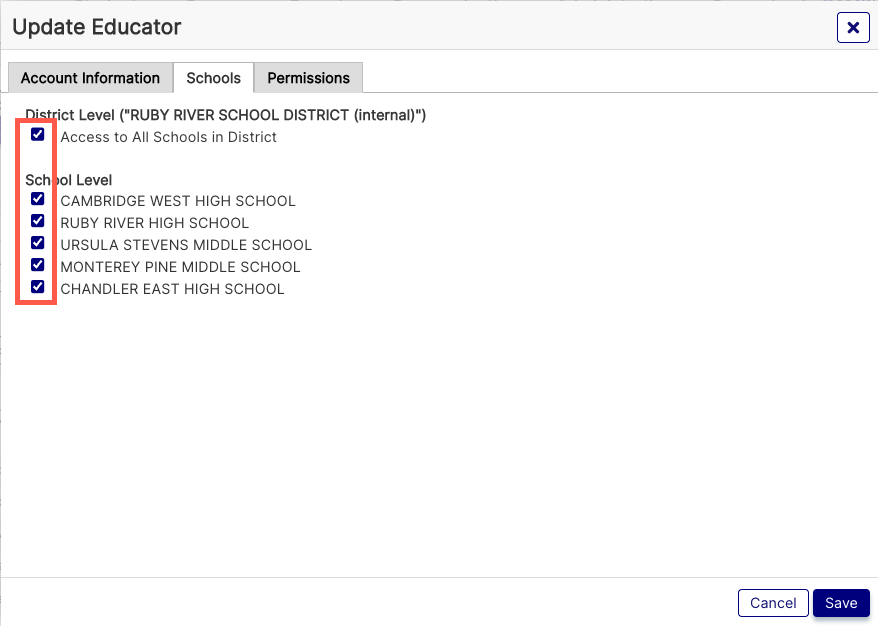Select the Schools tab

pos(213,77)
